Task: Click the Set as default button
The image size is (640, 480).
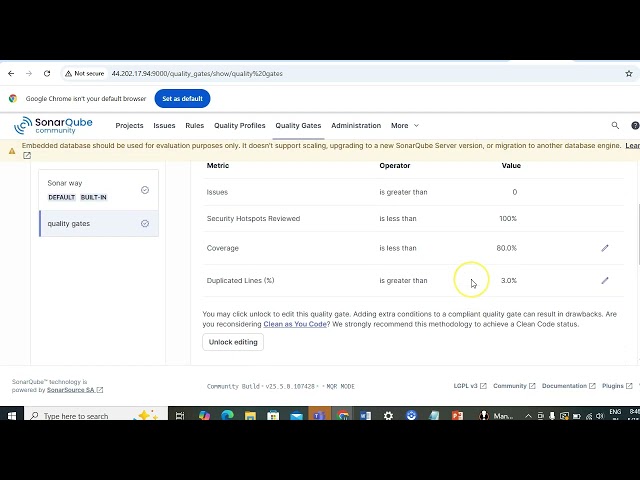Action: click(x=182, y=98)
